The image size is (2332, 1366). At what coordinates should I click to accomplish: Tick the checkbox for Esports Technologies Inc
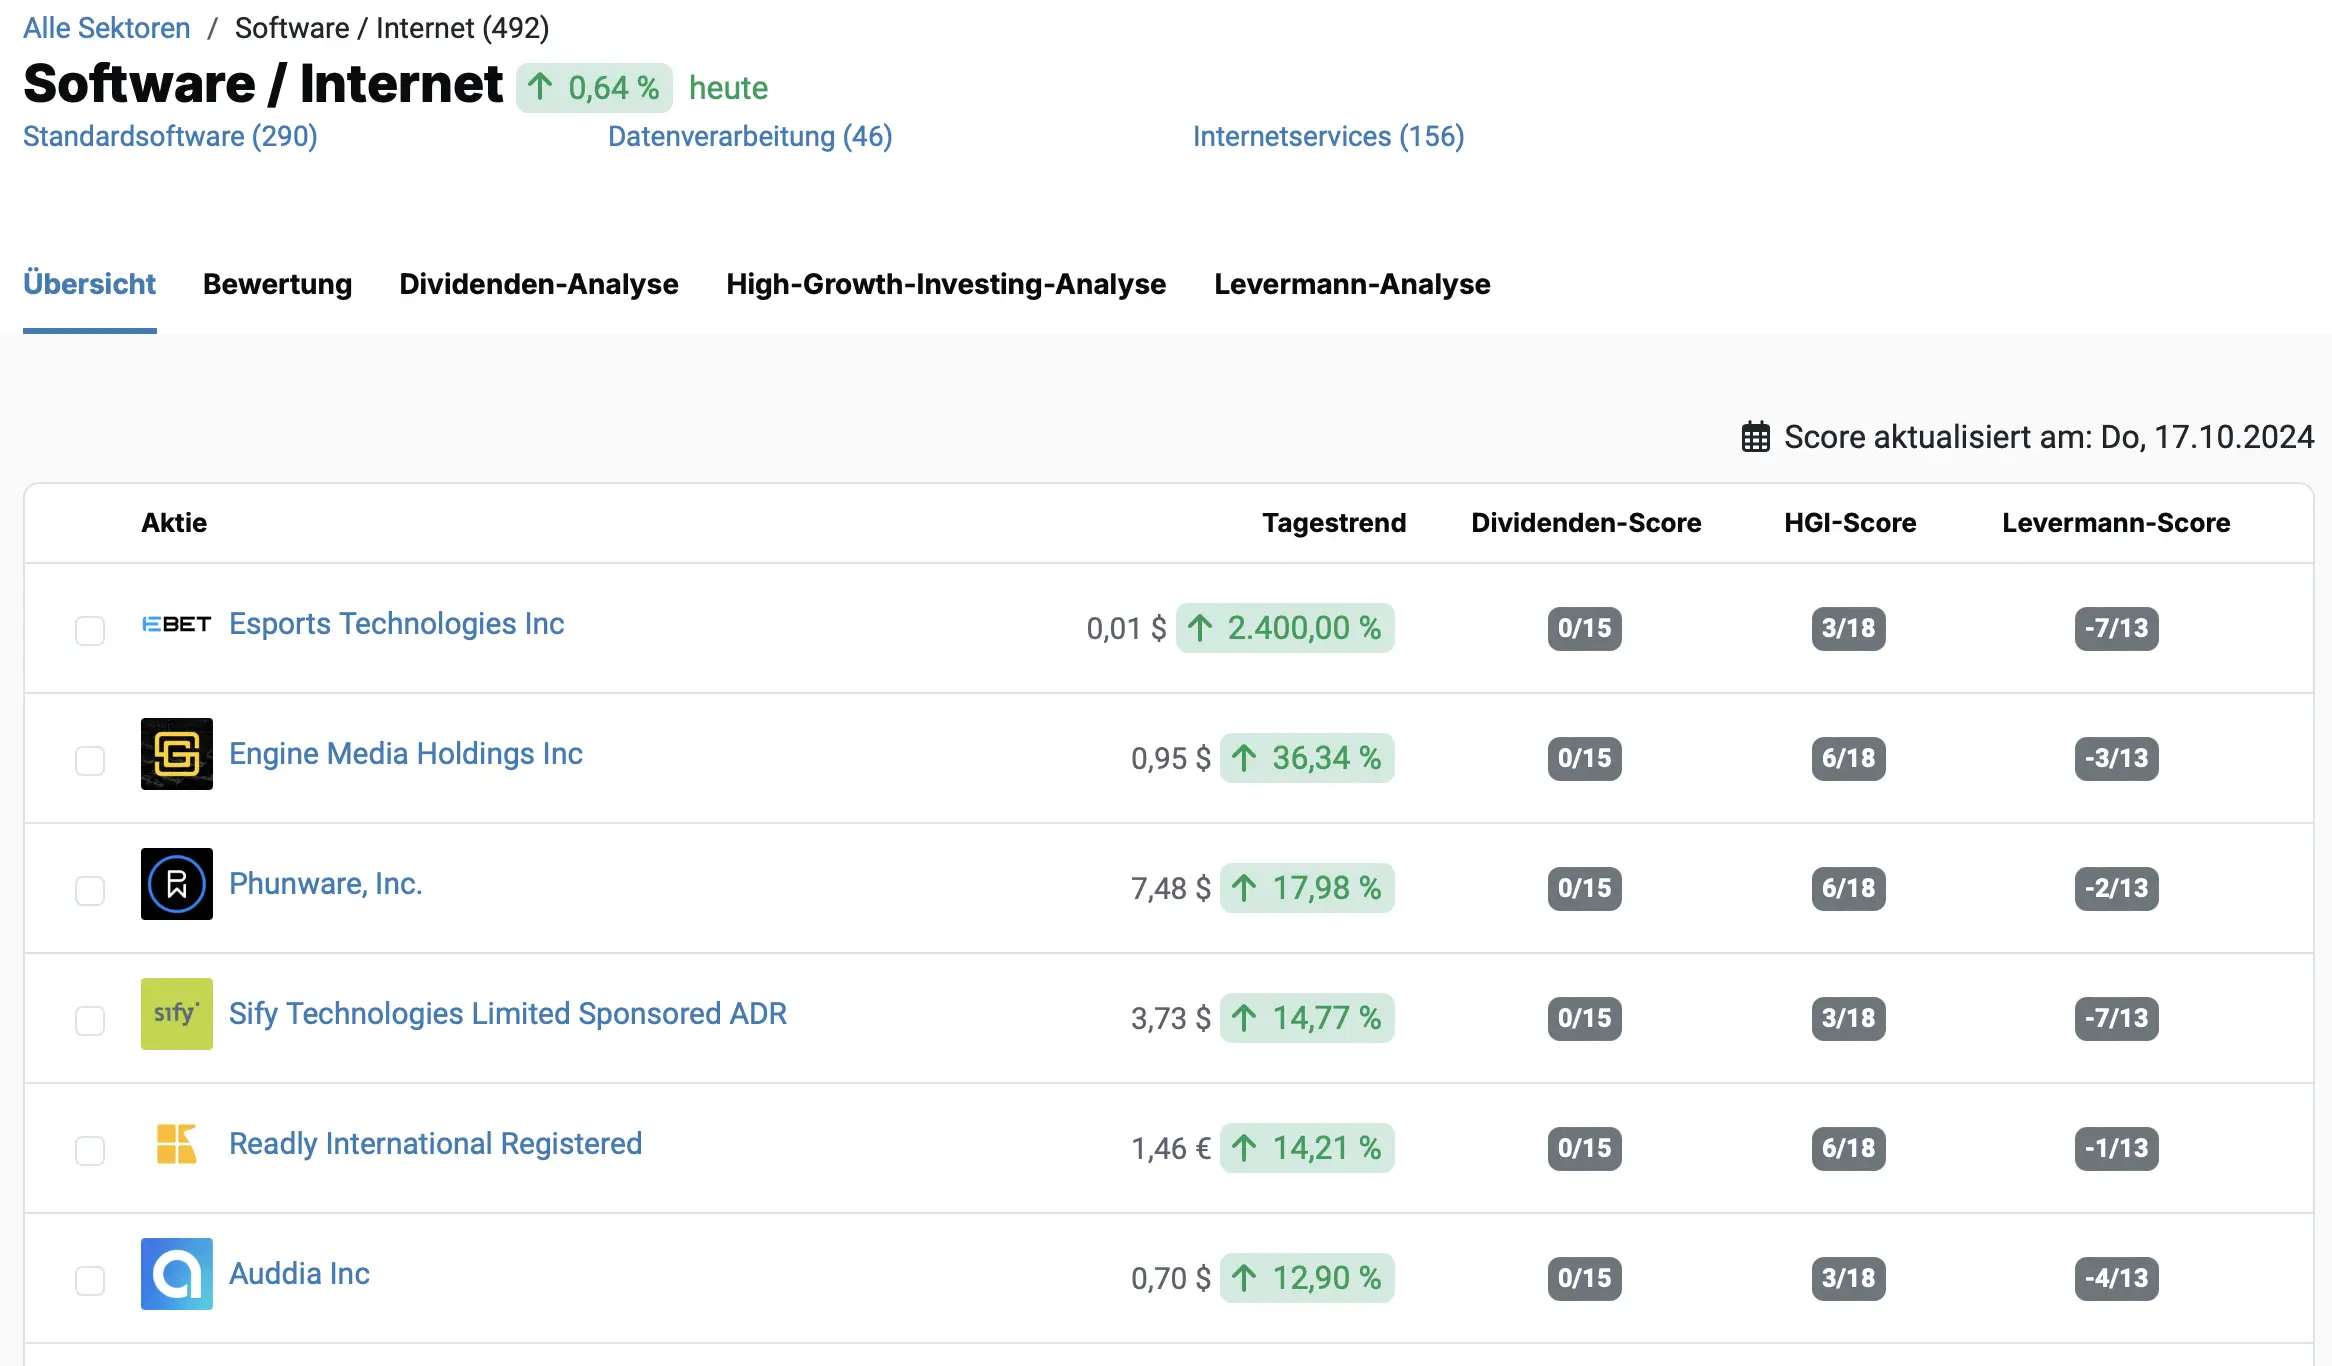tap(90, 631)
